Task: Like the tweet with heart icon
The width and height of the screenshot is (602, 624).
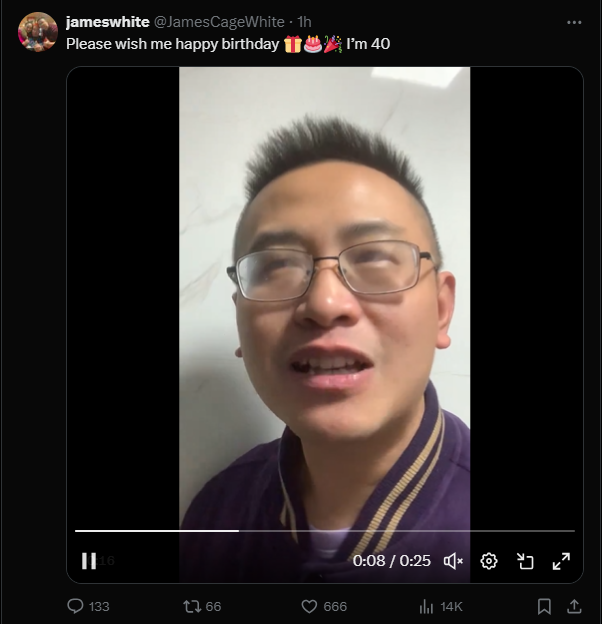Action: (x=309, y=606)
